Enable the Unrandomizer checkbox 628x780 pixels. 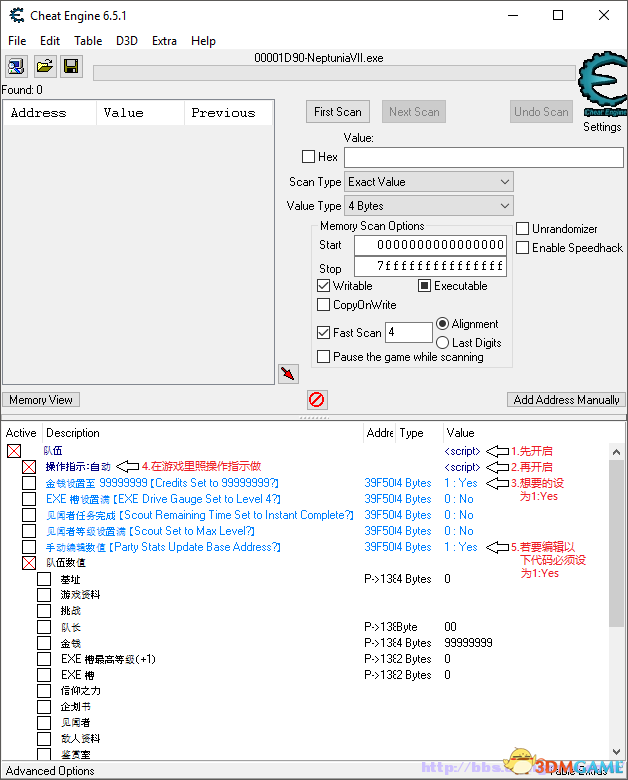(523, 229)
